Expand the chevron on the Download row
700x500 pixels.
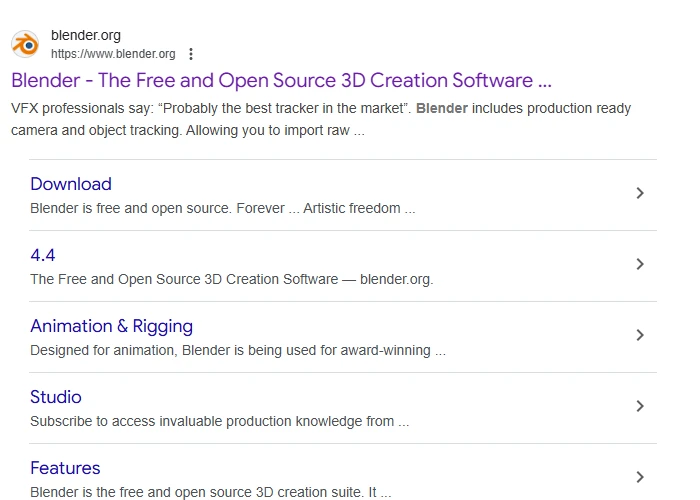[x=640, y=193]
